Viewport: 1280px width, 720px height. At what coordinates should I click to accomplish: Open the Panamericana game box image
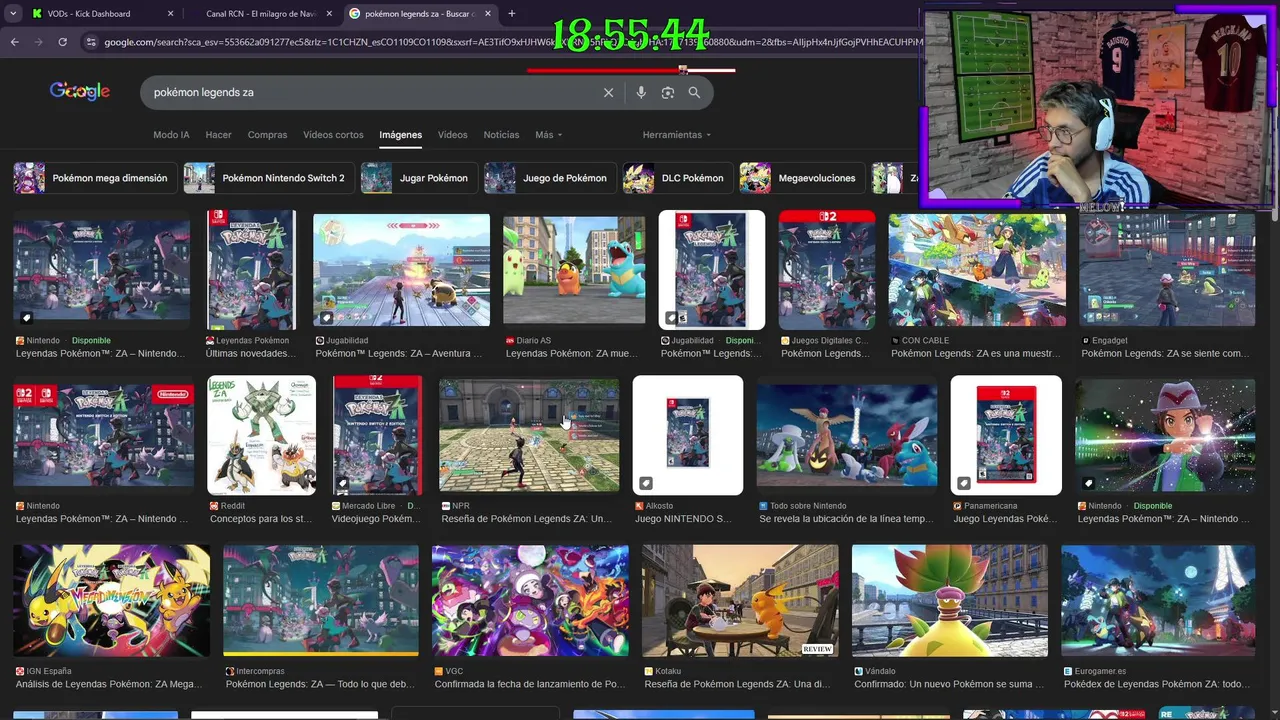click(x=1006, y=435)
